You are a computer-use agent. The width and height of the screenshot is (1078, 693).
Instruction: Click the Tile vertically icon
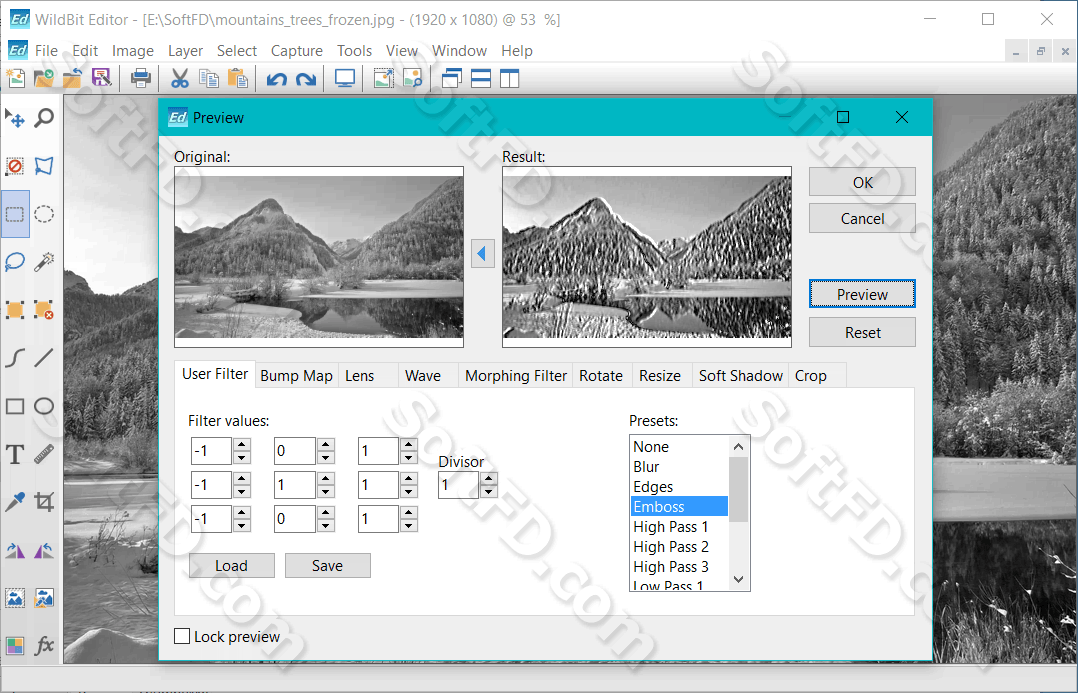click(x=509, y=78)
